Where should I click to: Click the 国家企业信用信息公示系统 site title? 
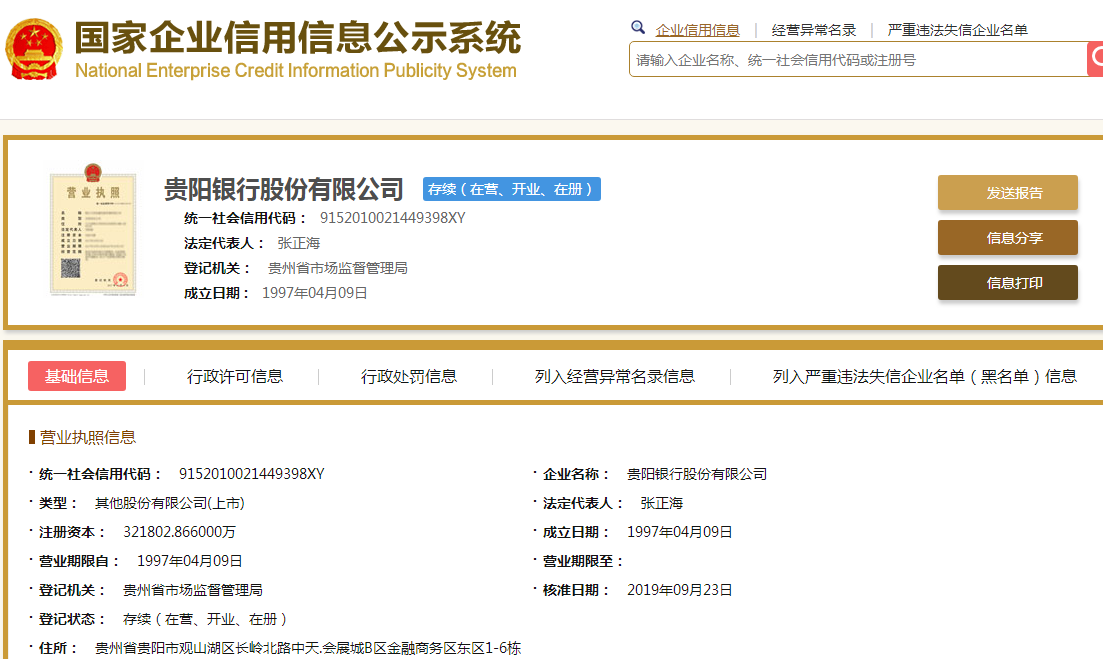coord(298,37)
